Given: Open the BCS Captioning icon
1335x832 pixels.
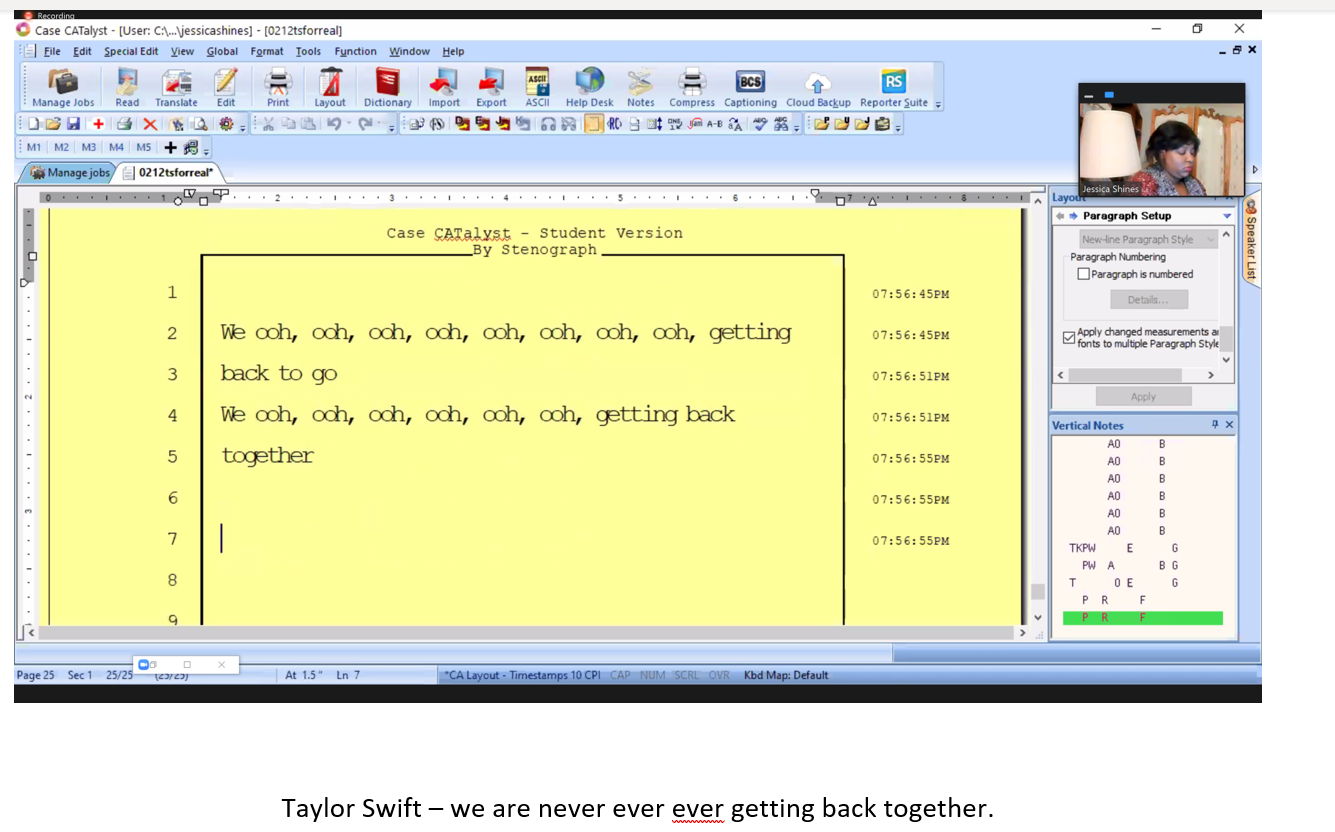Looking at the screenshot, I should [750, 88].
